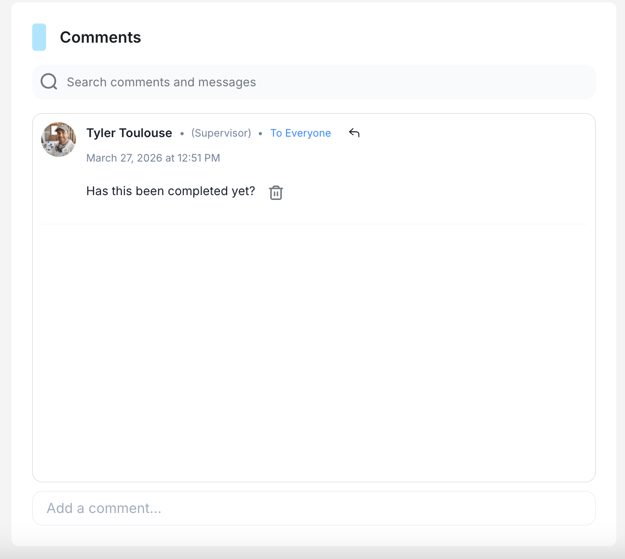This screenshot has width=625, height=559.
Task: Click the divider line below the comment
Action: 314,225
